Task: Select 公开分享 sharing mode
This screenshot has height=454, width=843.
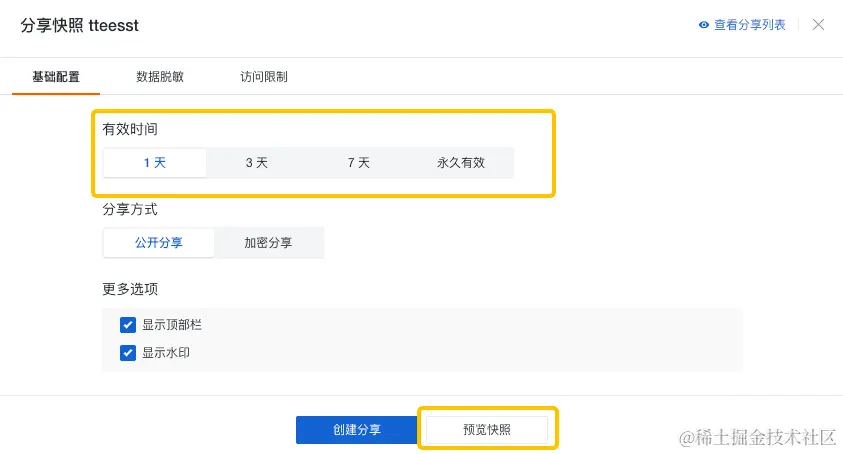Action: [x=159, y=243]
